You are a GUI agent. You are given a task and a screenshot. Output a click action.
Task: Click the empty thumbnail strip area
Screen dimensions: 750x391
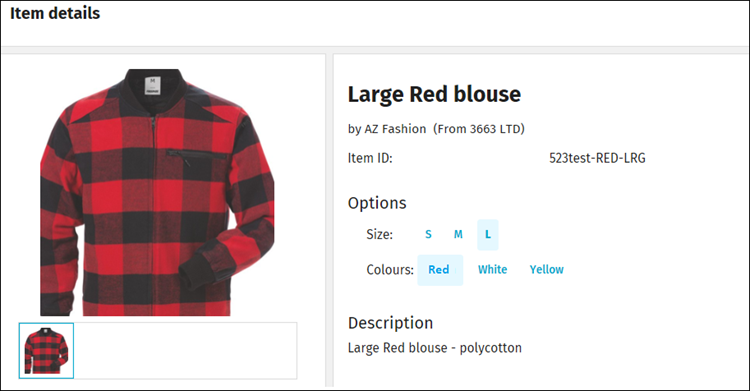pos(186,350)
